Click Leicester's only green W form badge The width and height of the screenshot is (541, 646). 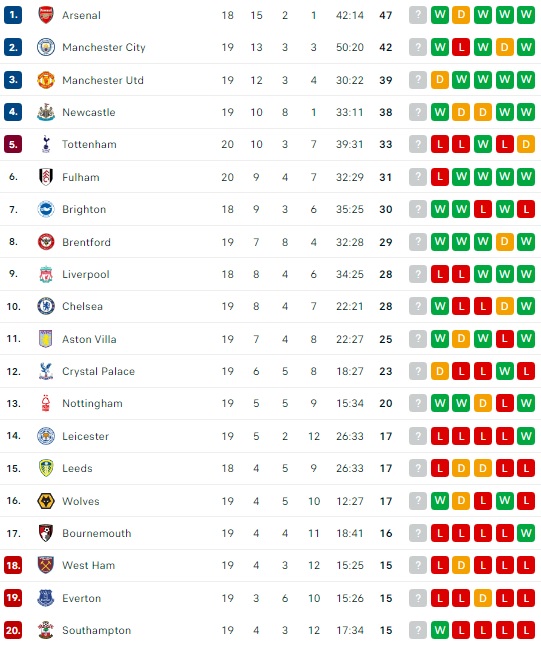click(x=526, y=436)
